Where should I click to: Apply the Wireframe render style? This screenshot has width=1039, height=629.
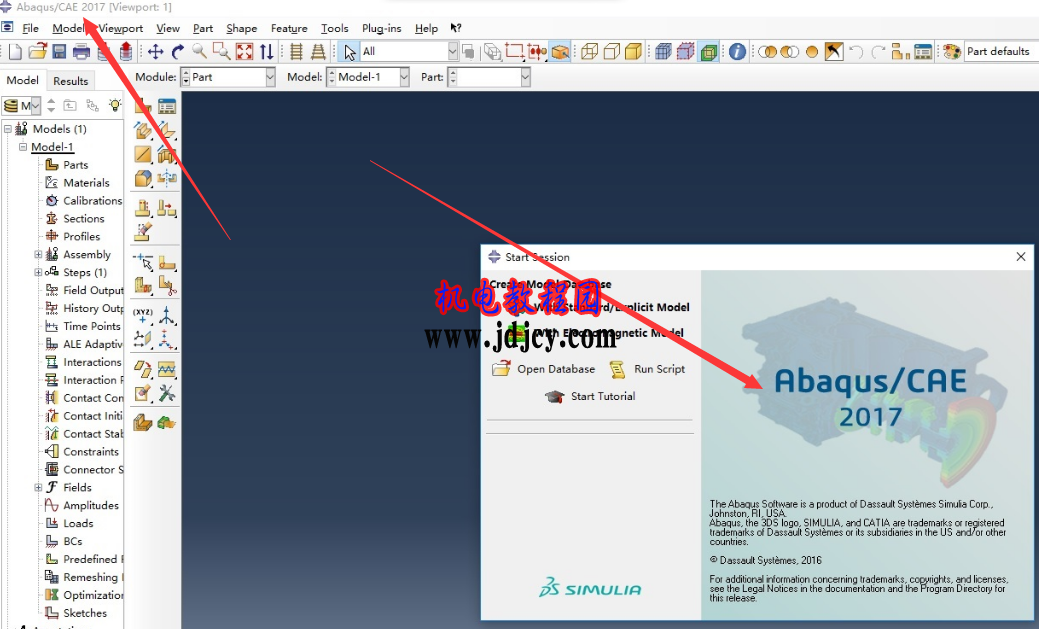[589, 51]
